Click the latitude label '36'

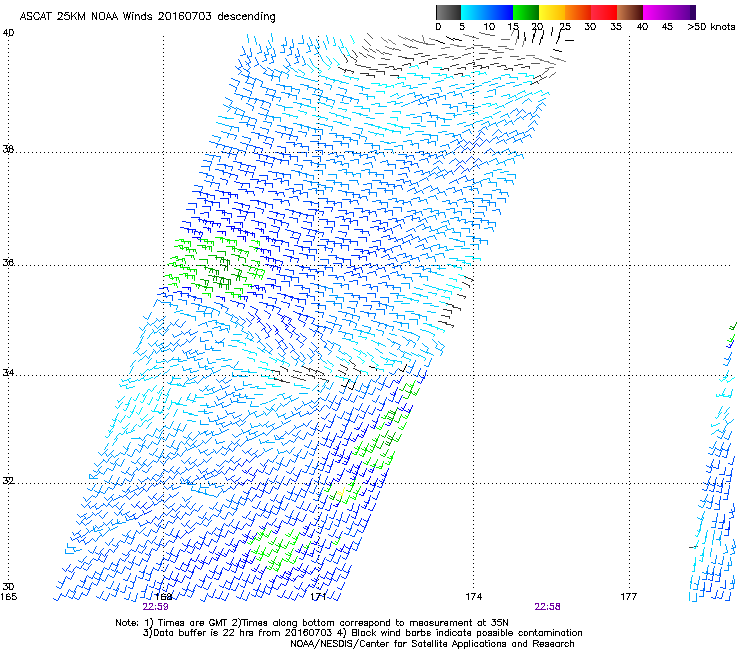[8, 262]
